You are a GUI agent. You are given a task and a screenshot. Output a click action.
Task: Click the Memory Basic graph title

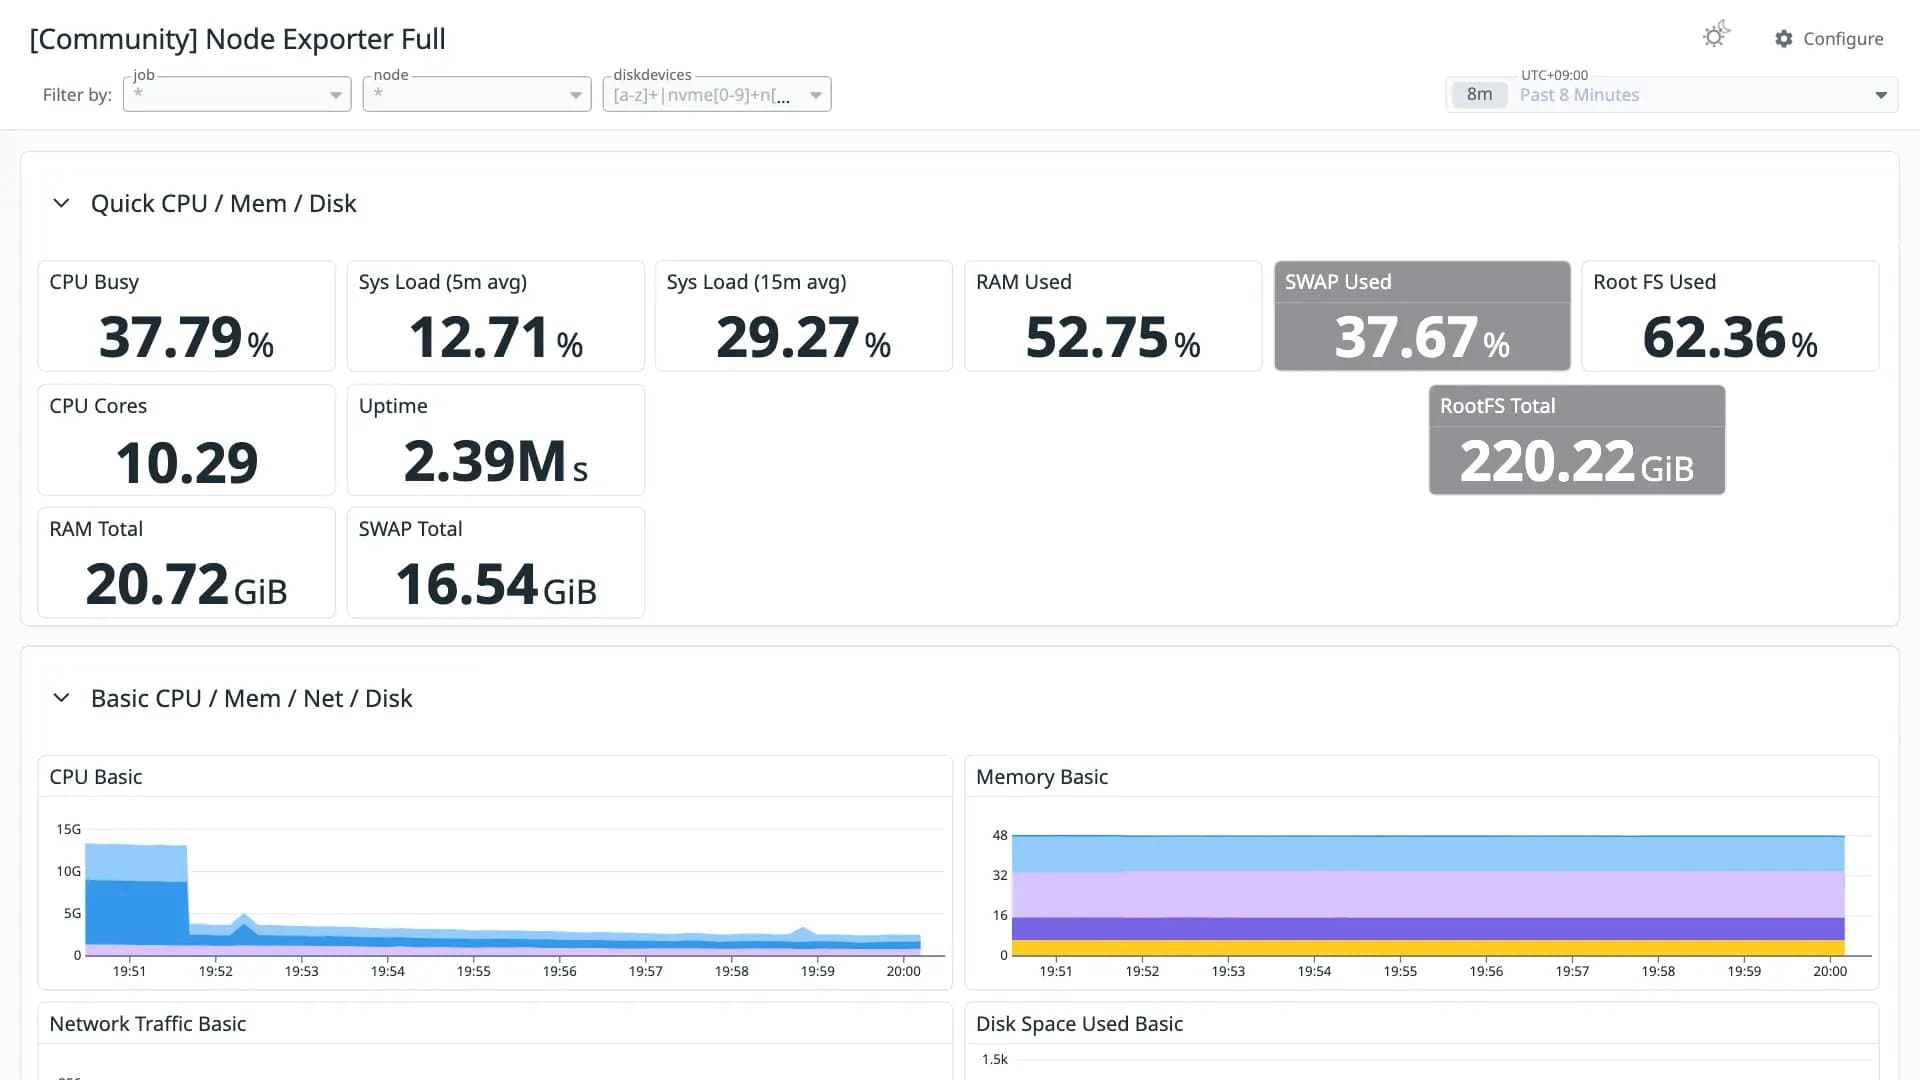(1041, 777)
